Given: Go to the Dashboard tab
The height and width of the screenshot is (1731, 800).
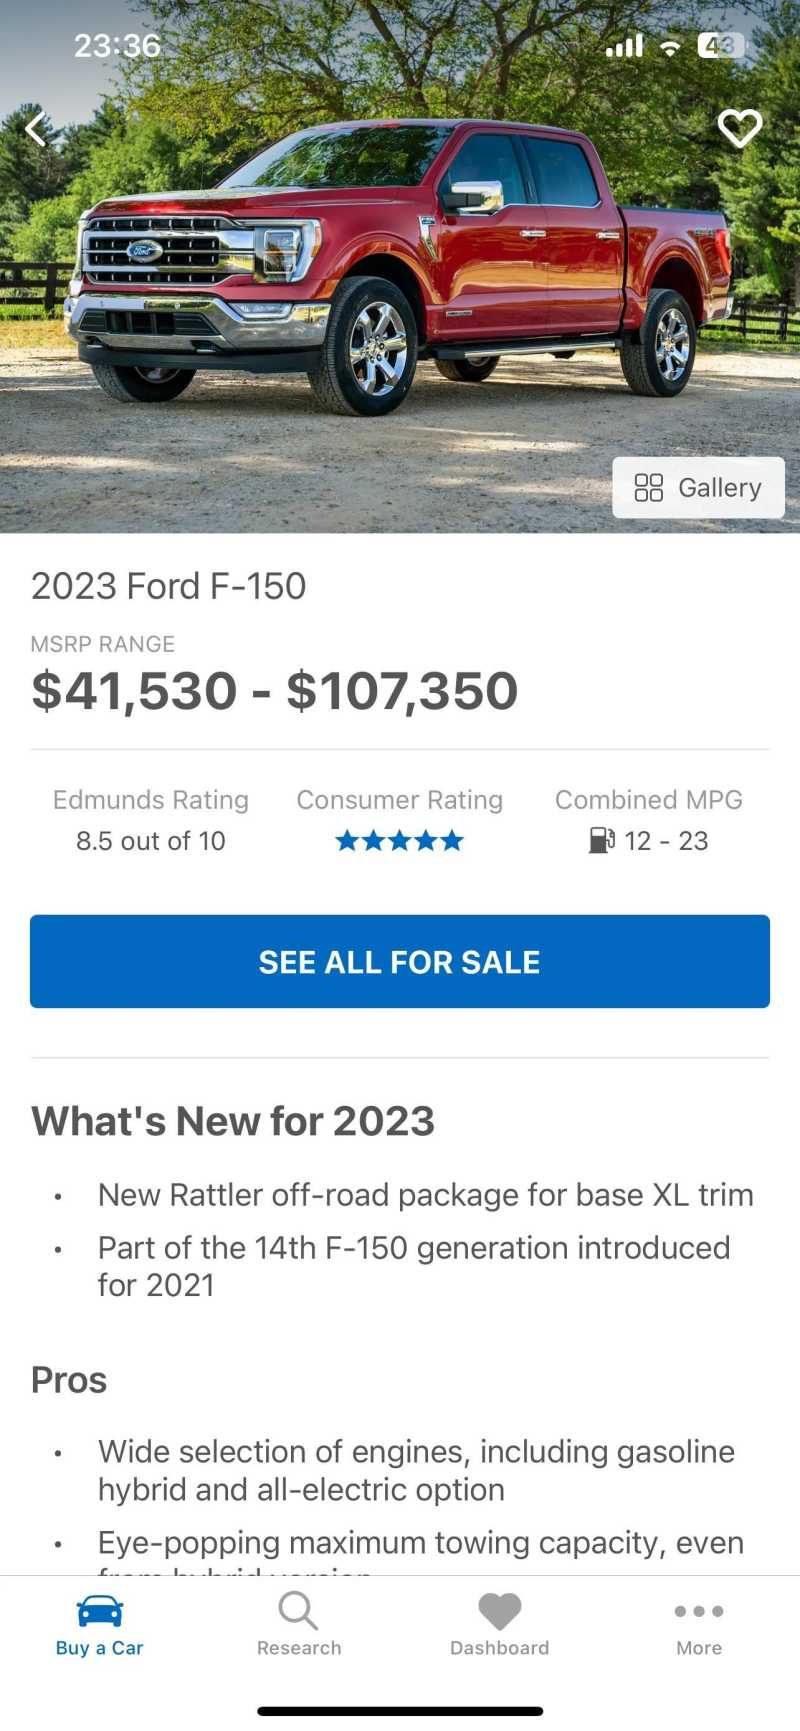Looking at the screenshot, I should [x=499, y=1625].
